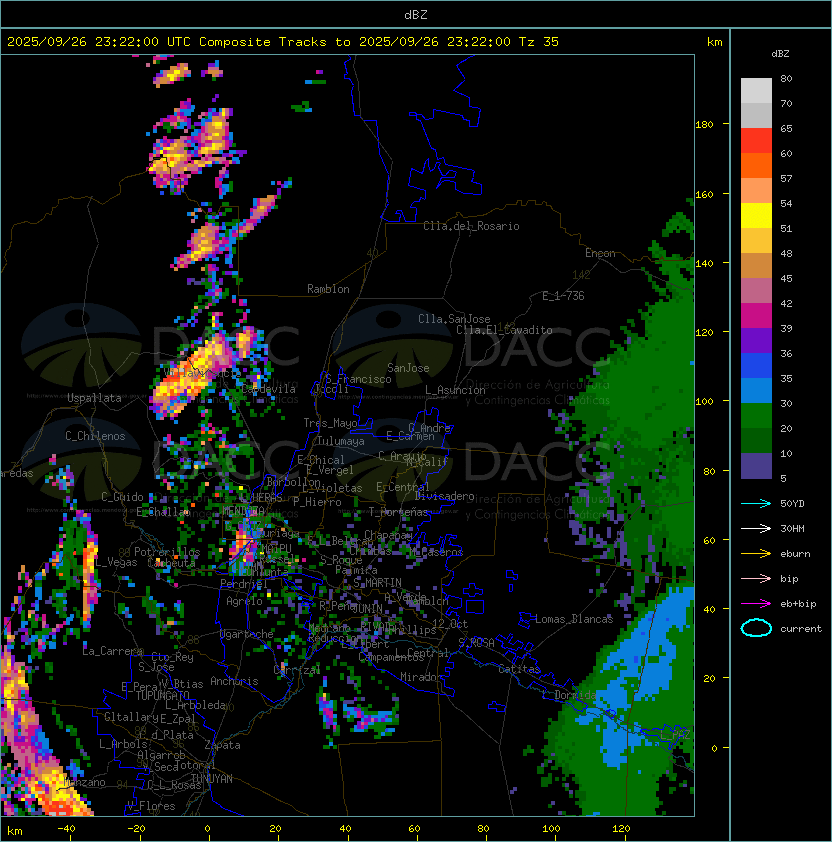Screen dimensions: 832x842
Task: Click the Tulumaya label
Action: click(341, 441)
